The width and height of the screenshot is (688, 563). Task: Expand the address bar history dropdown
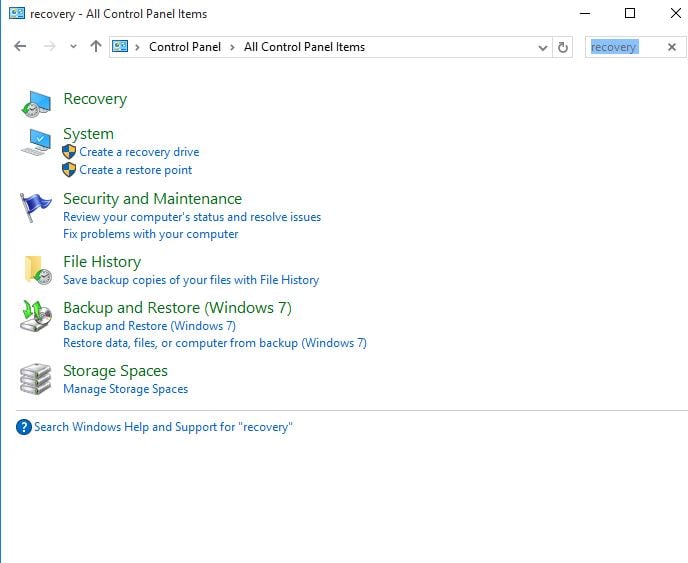[x=543, y=47]
